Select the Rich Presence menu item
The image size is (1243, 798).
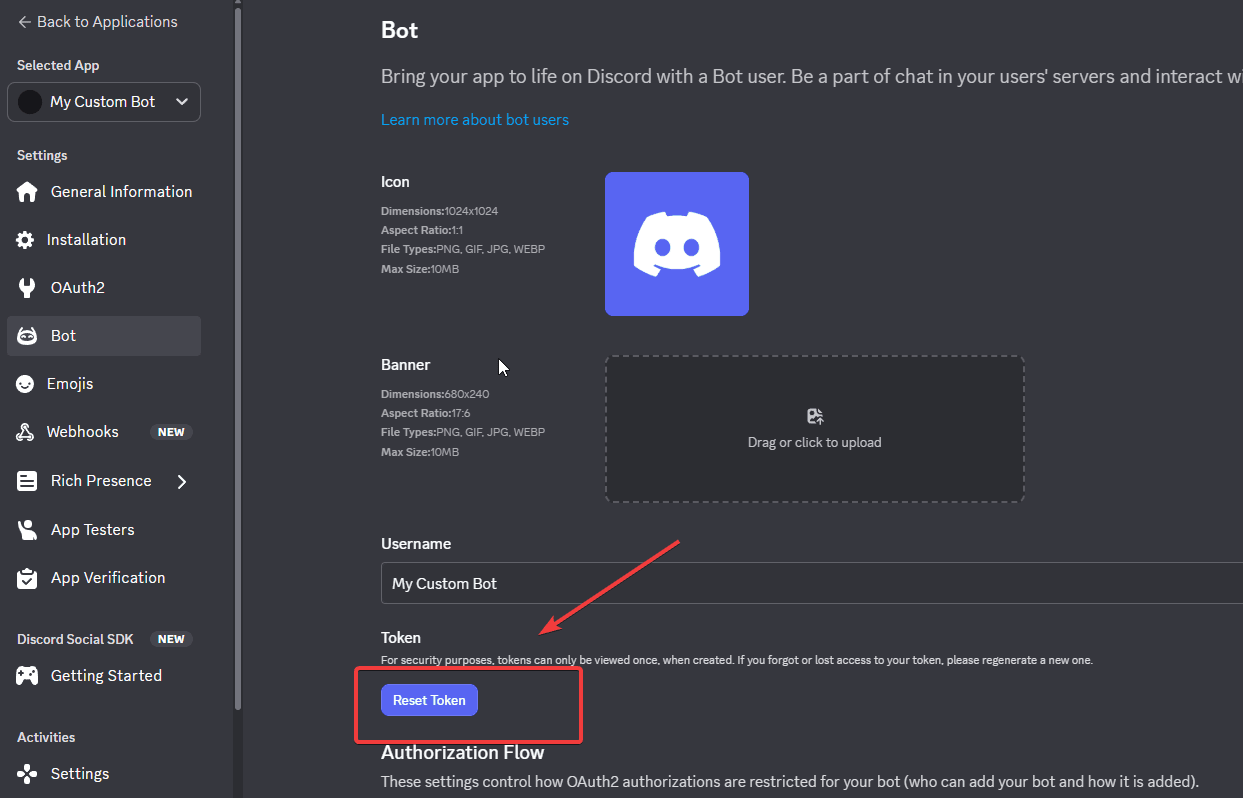point(100,481)
